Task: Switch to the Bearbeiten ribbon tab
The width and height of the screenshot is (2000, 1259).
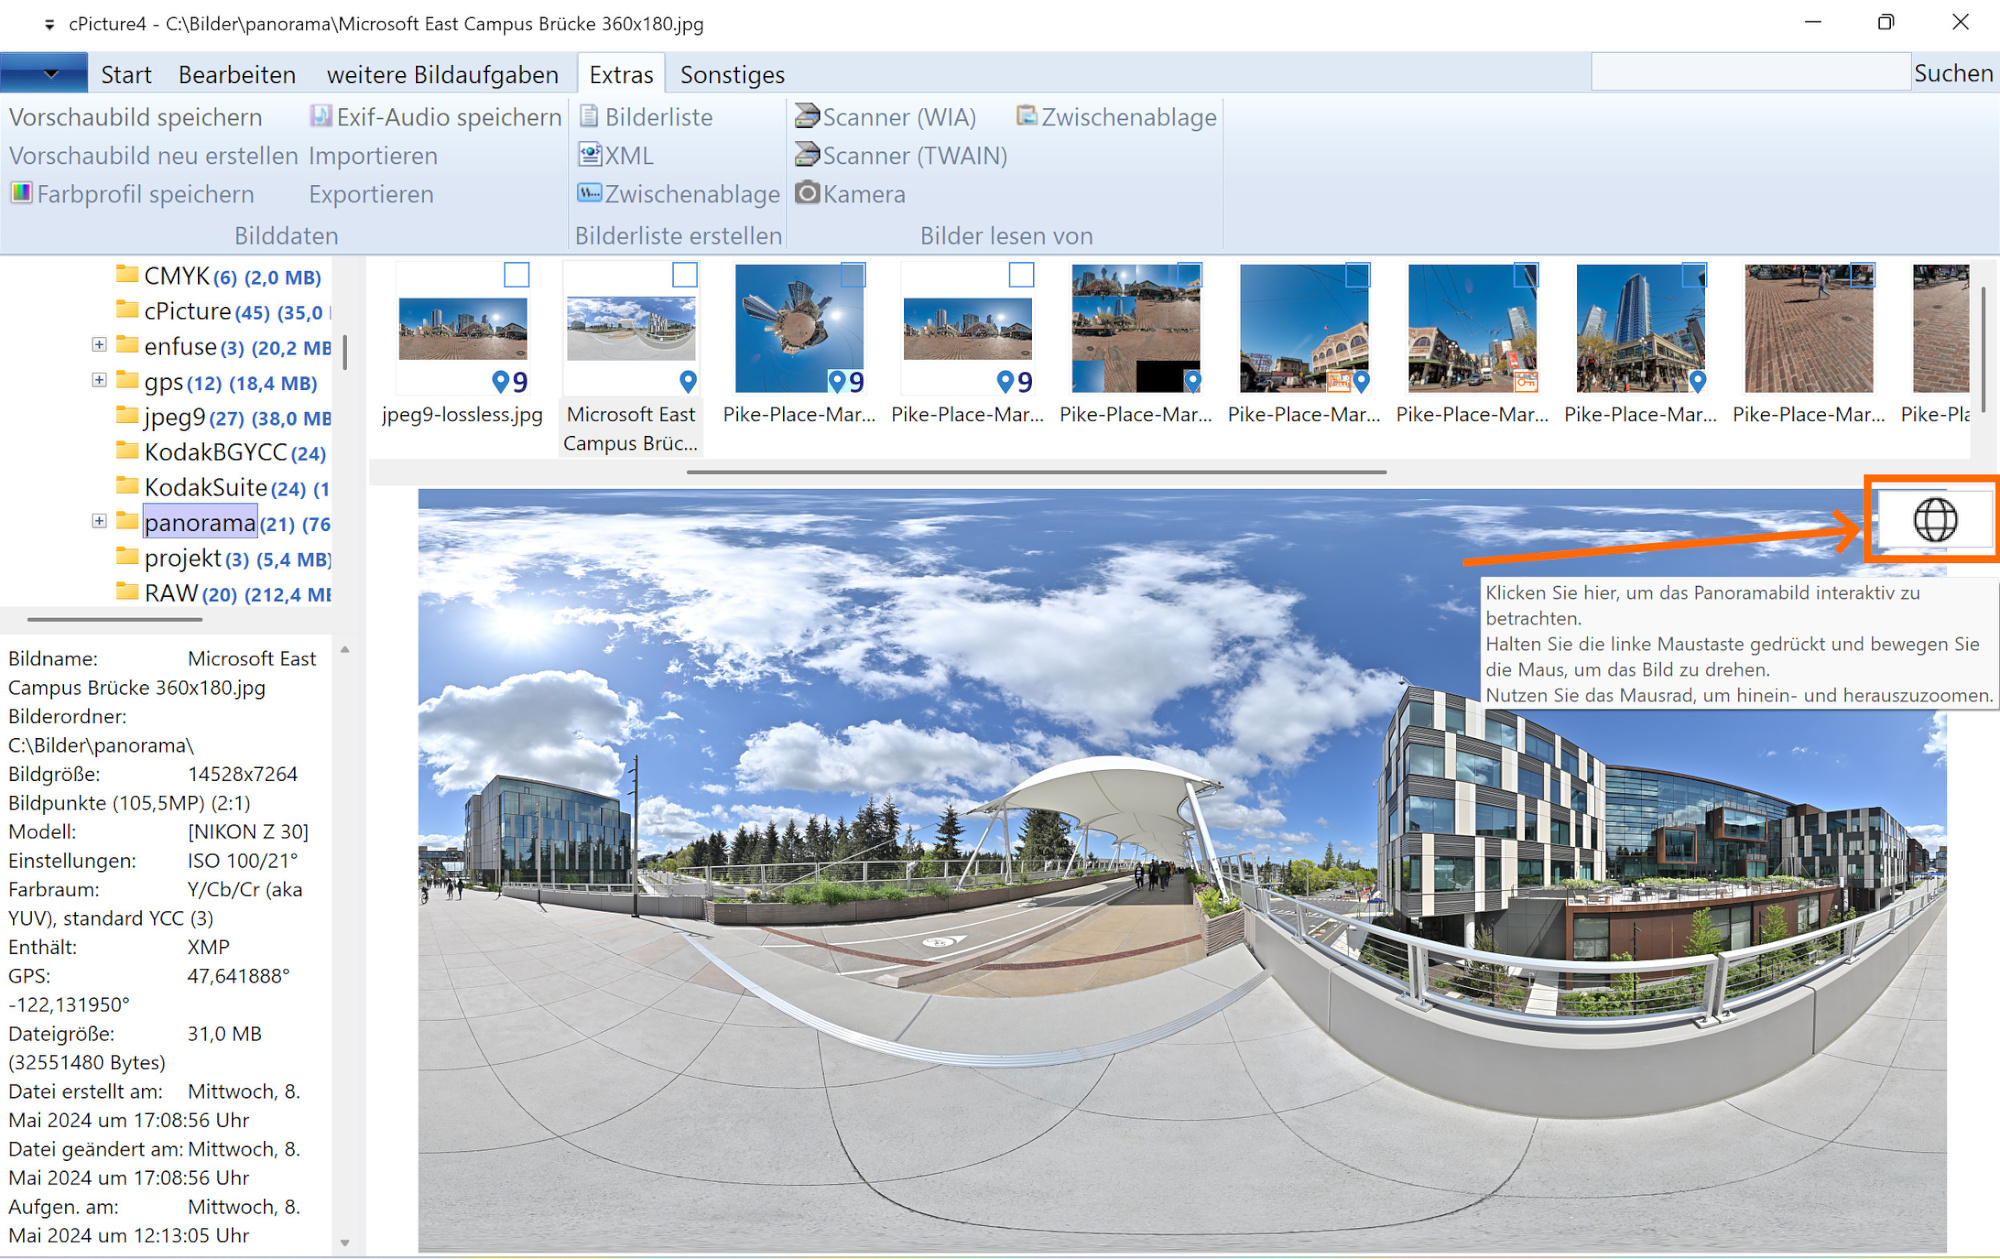Action: point(237,75)
